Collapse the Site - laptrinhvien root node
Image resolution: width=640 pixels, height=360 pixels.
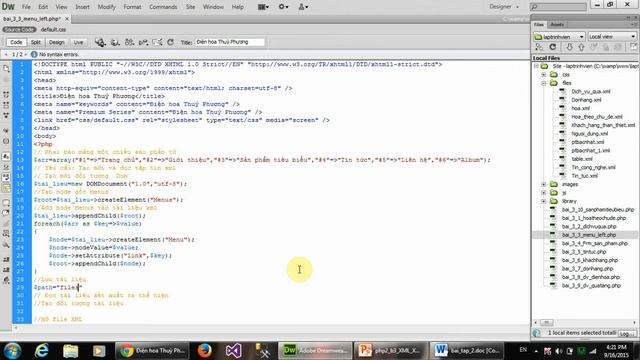(536, 66)
